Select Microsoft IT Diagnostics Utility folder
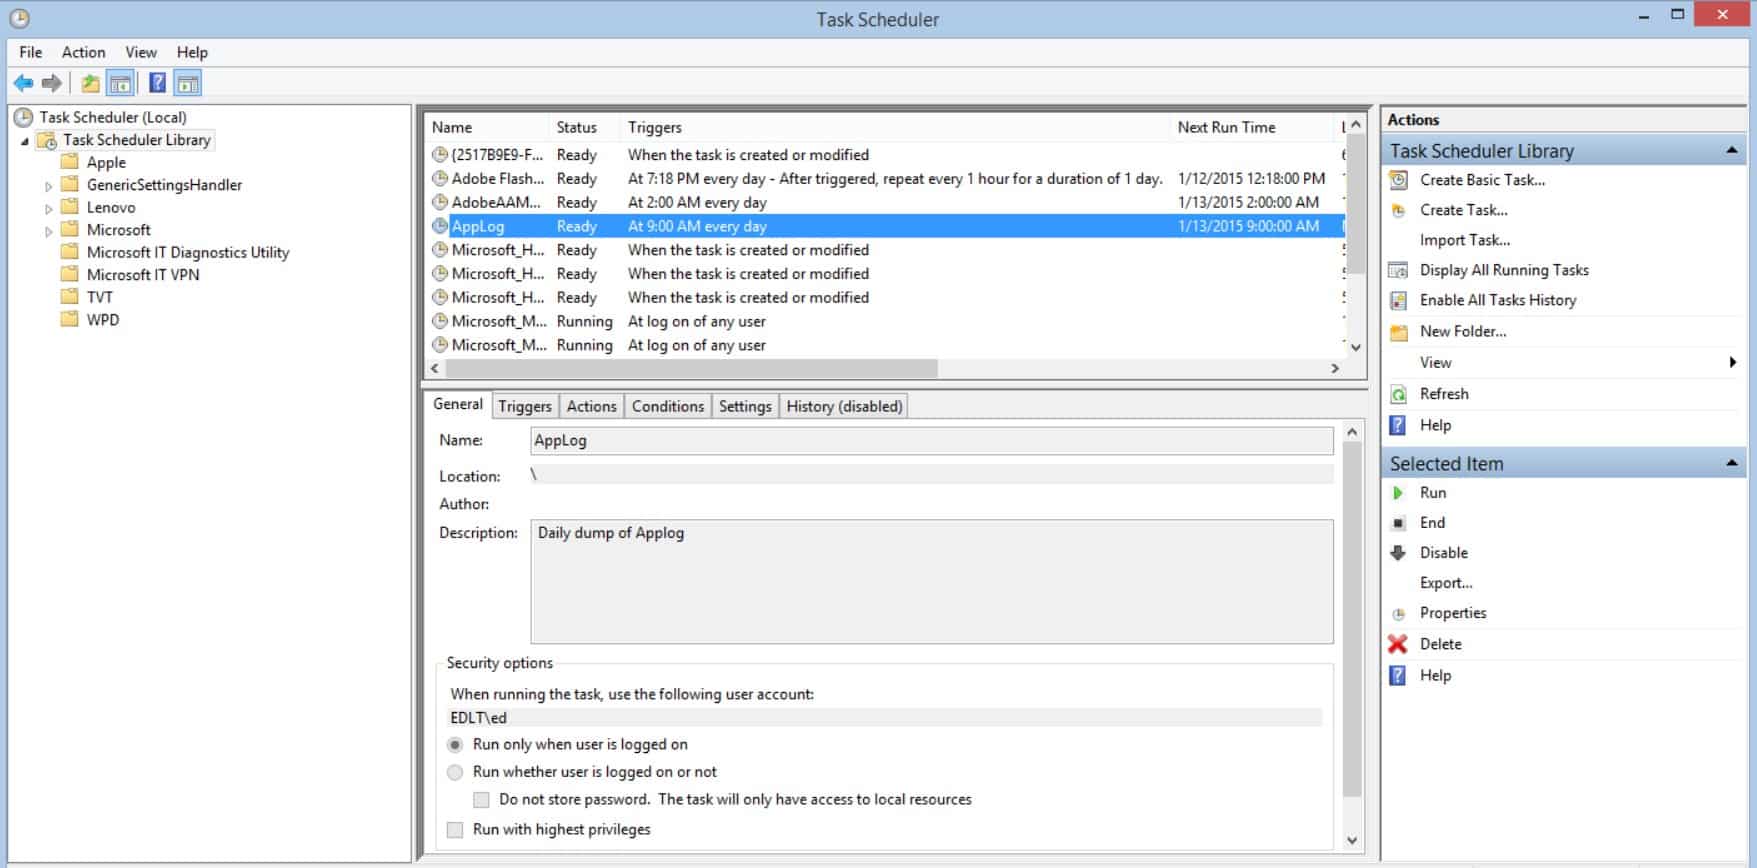Image resolution: width=1757 pixels, height=868 pixels. (x=187, y=253)
